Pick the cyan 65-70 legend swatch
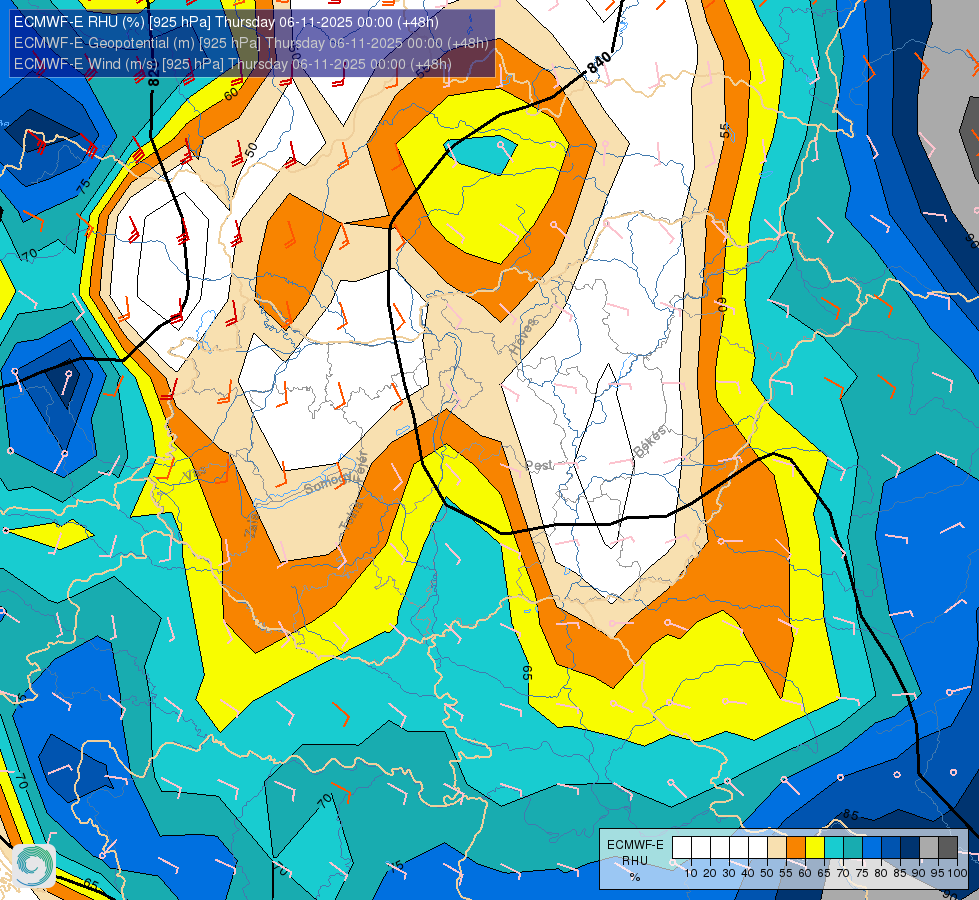The height and width of the screenshot is (900, 979). click(834, 847)
